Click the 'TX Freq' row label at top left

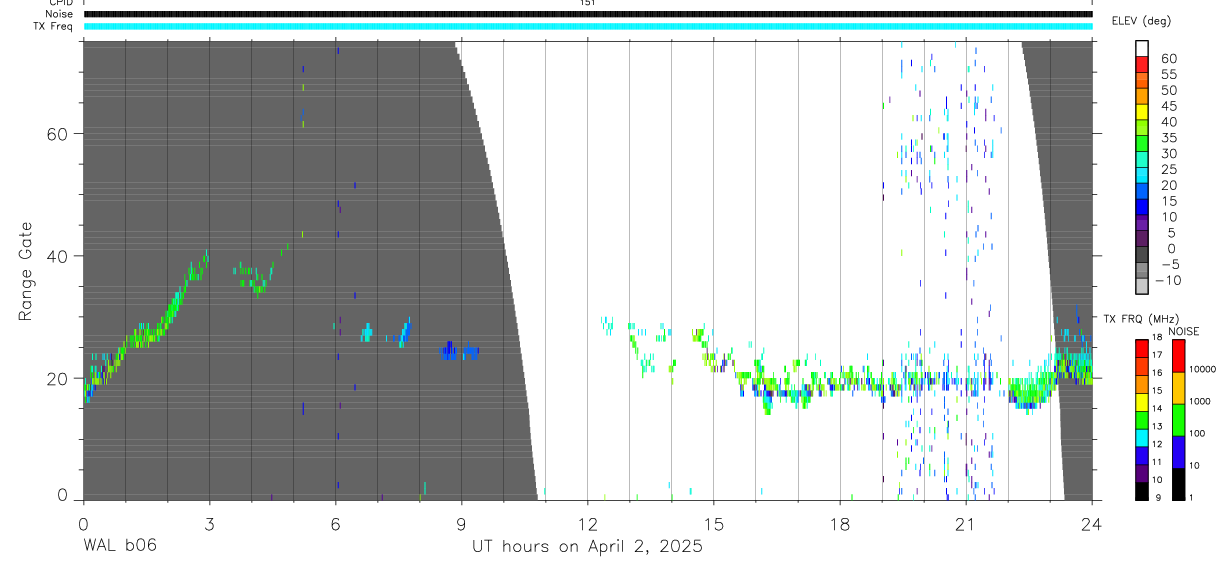(53, 26)
